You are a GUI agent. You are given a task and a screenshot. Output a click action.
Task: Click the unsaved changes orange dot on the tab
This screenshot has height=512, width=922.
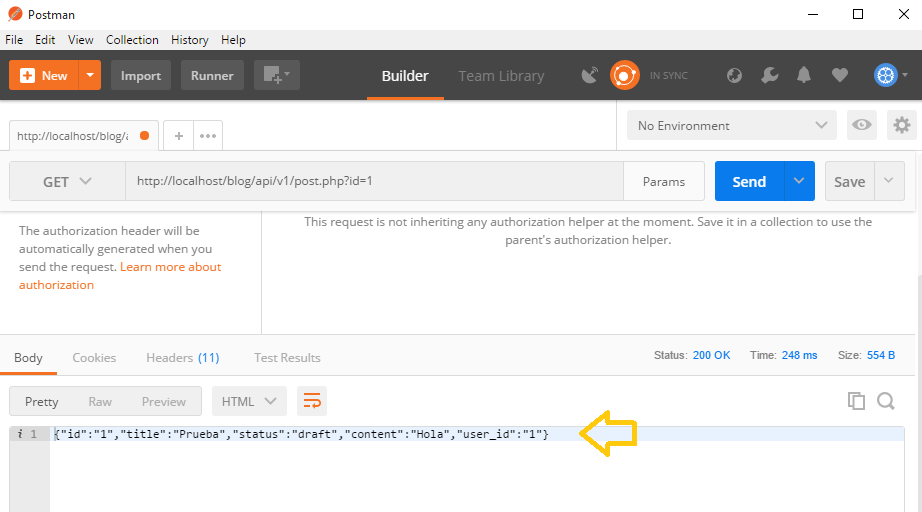click(x=144, y=136)
